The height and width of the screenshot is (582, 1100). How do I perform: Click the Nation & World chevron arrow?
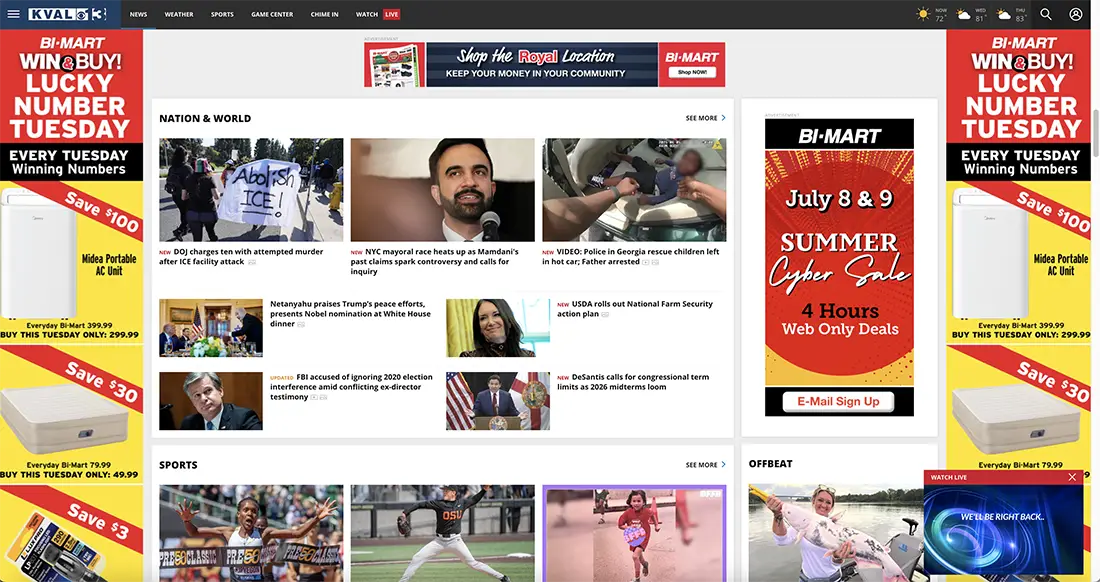click(723, 118)
